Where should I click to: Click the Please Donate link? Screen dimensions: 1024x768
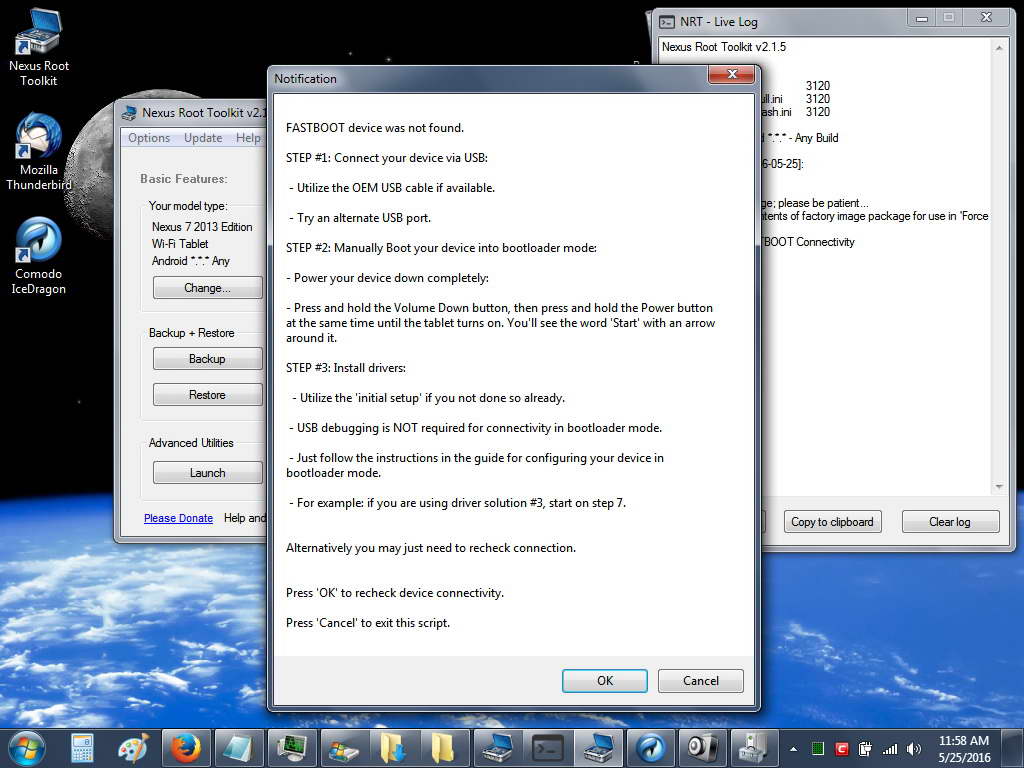[x=178, y=518]
